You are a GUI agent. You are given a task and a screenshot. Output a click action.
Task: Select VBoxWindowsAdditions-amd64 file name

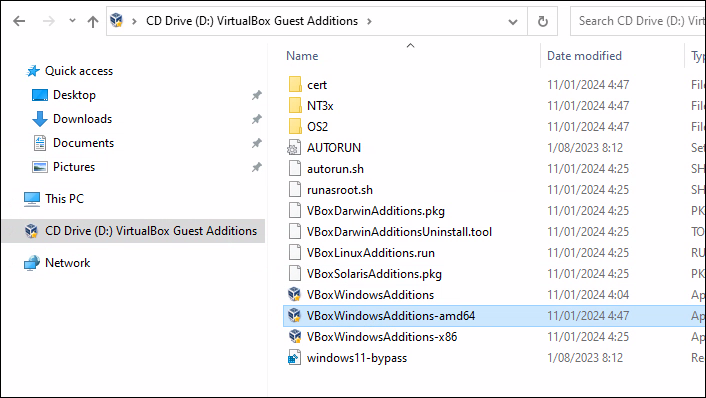click(x=391, y=316)
